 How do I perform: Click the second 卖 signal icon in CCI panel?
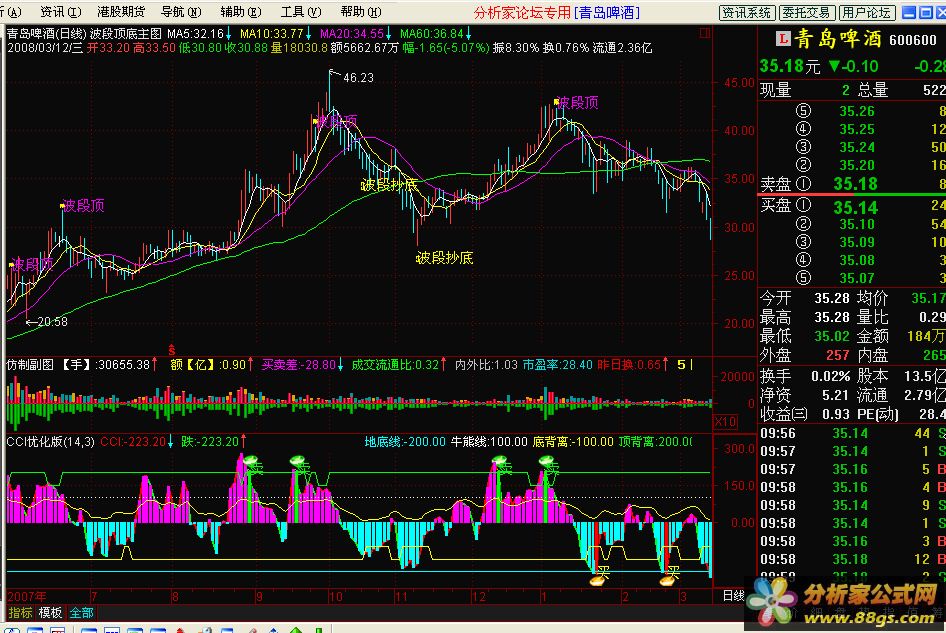300,463
